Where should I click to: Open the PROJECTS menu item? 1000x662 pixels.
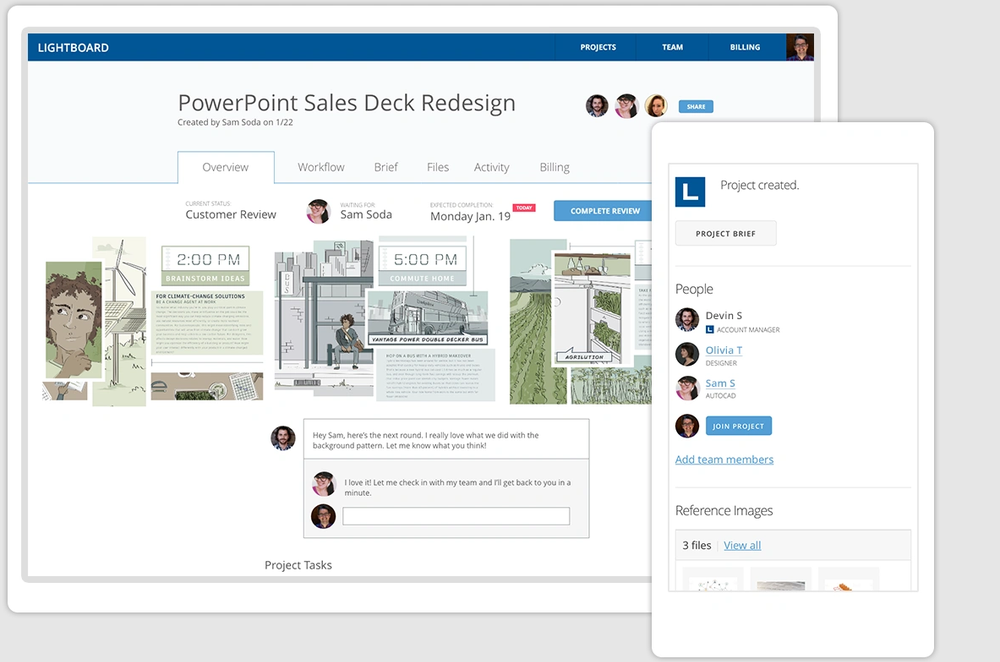[x=598, y=47]
